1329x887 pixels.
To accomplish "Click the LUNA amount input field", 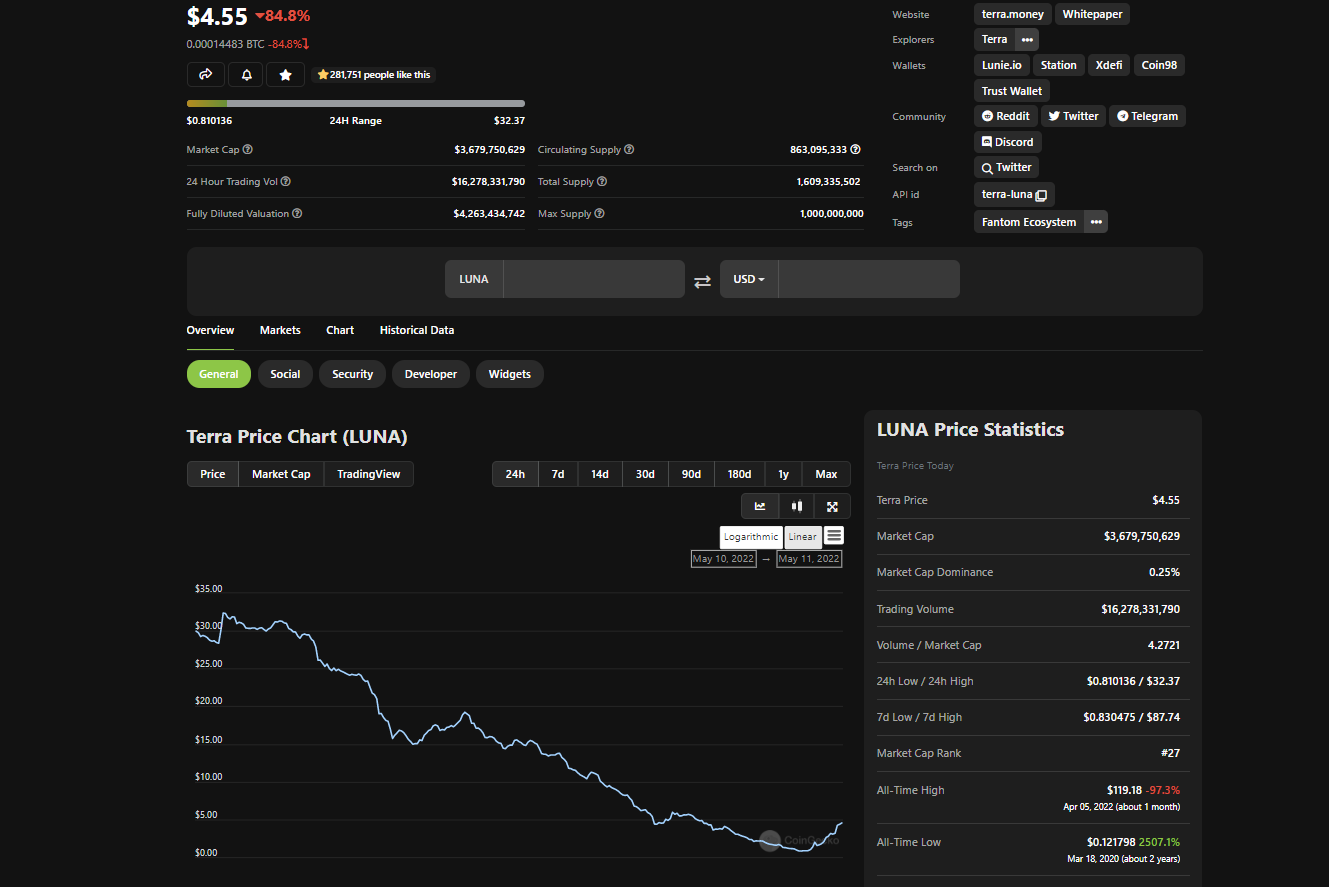I will pos(594,279).
